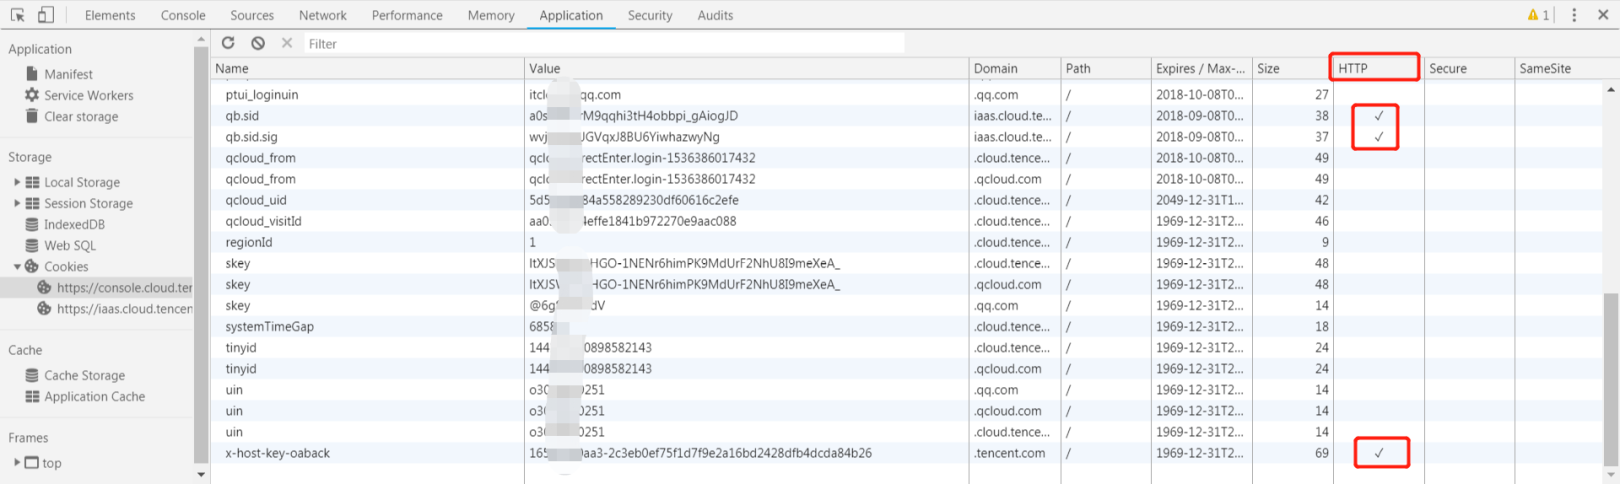This screenshot has height=484, width=1620.
Task: Collapse the Cookies tree node
Action: click(x=17, y=266)
